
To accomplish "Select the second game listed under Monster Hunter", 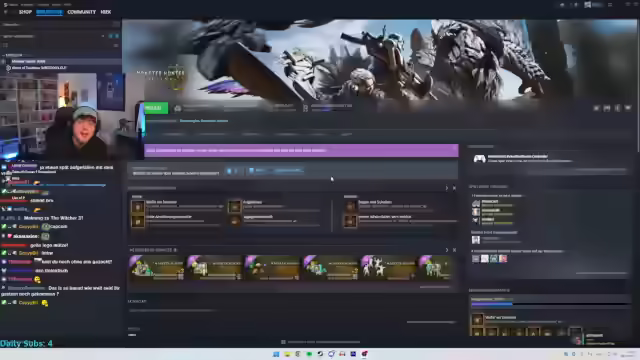I will [x=39, y=68].
